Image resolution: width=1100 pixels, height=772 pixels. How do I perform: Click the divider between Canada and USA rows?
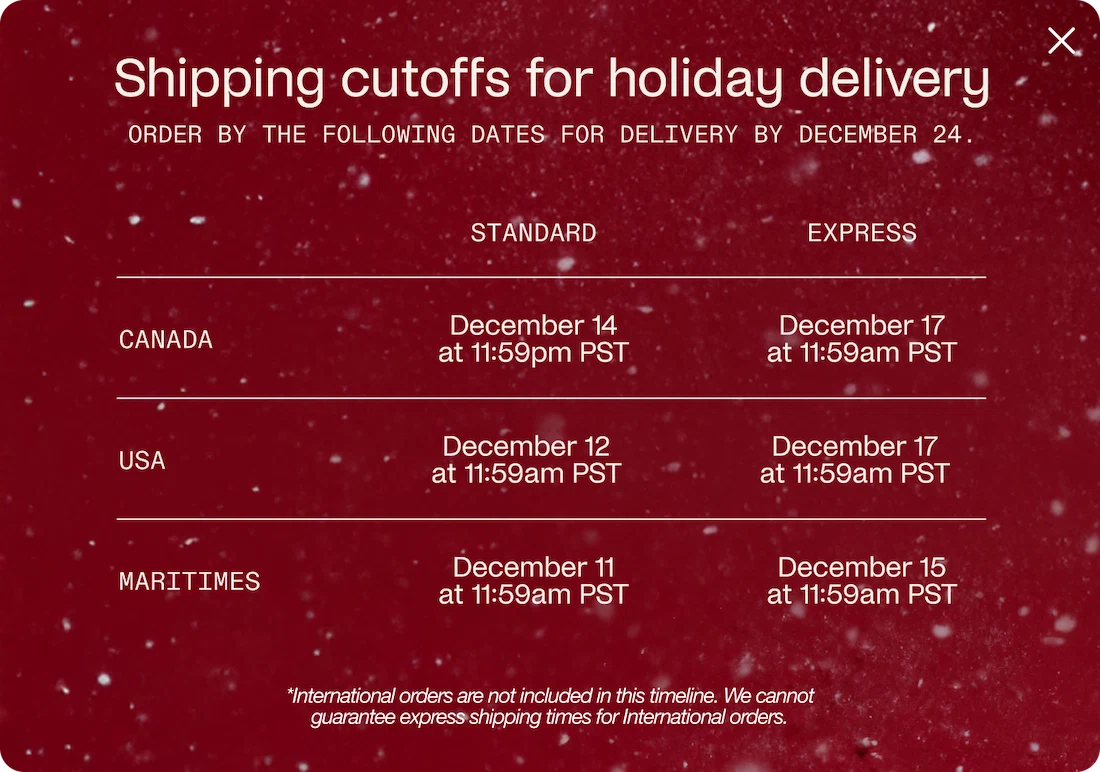551,398
